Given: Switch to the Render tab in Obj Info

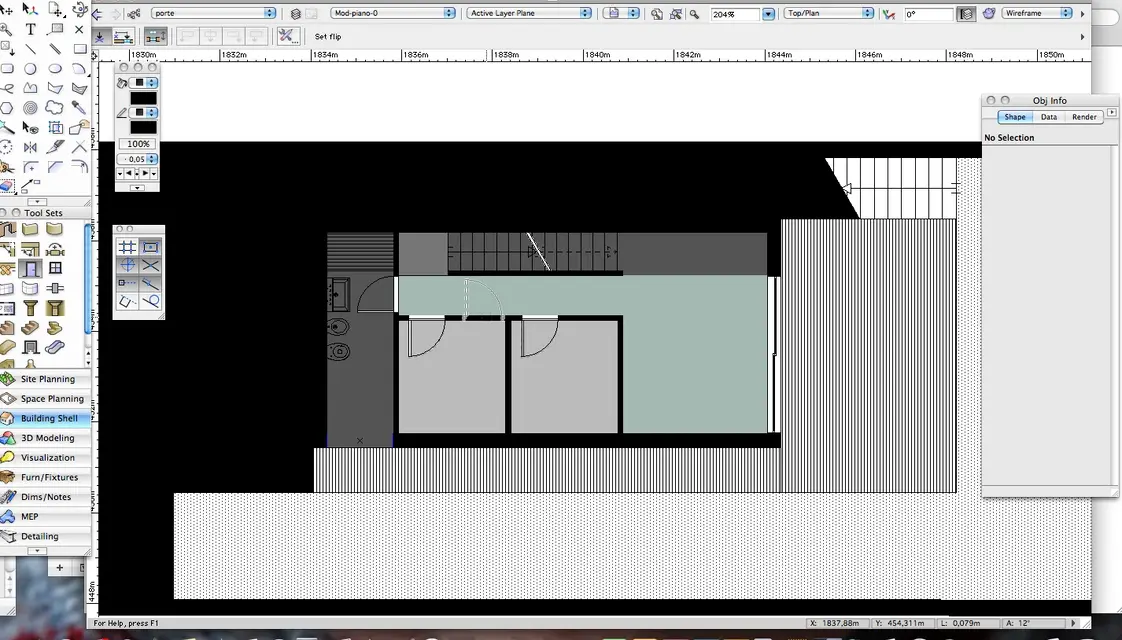Looking at the screenshot, I should [x=1084, y=117].
